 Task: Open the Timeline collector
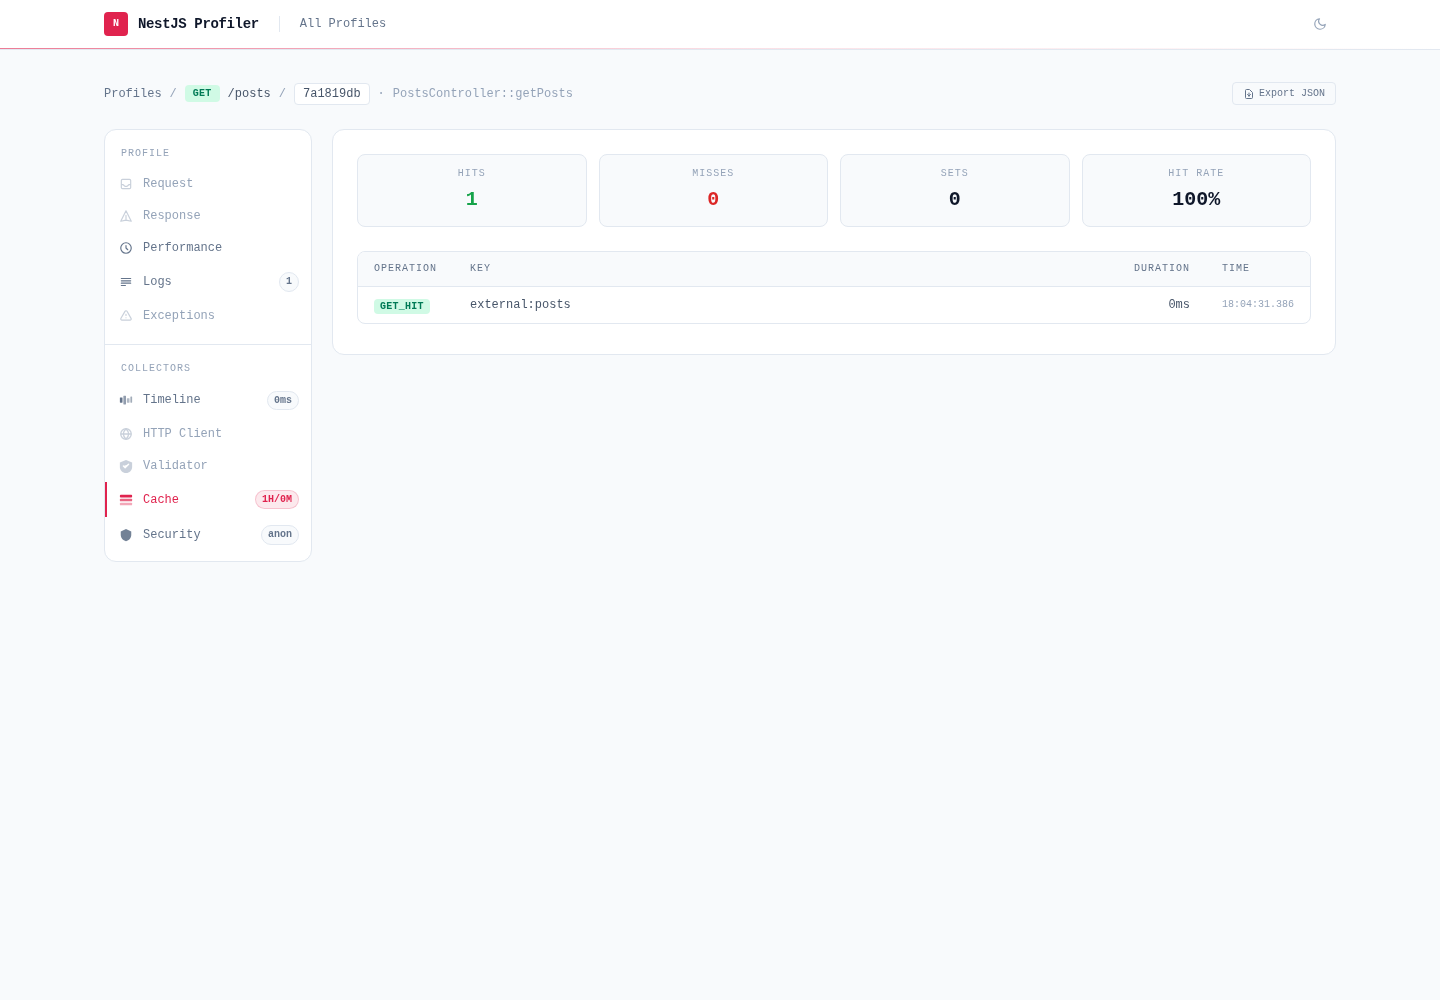tap(208, 400)
